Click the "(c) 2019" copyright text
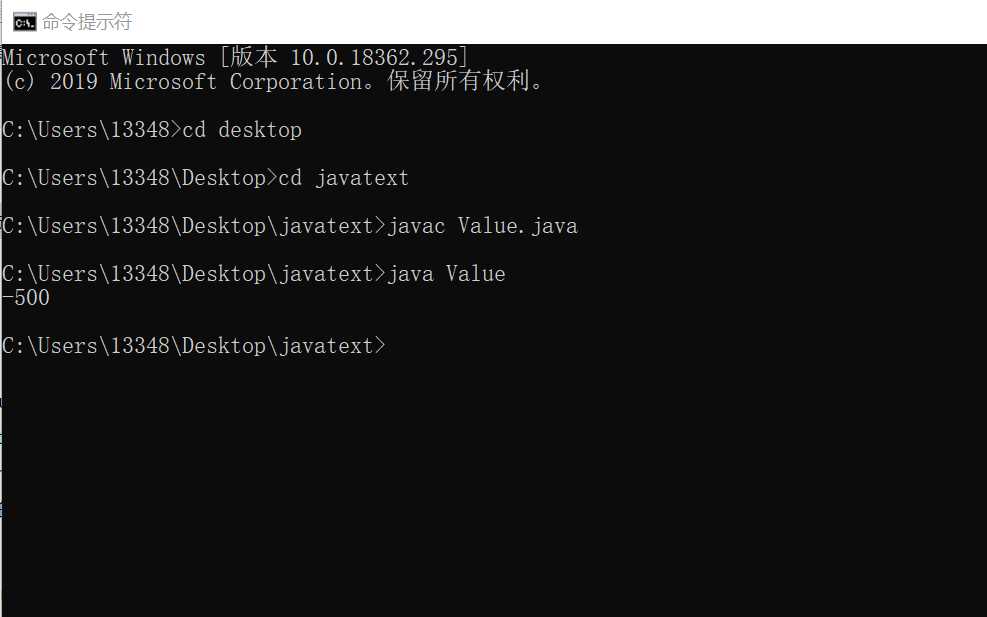Image resolution: width=987 pixels, height=617 pixels. 50,82
